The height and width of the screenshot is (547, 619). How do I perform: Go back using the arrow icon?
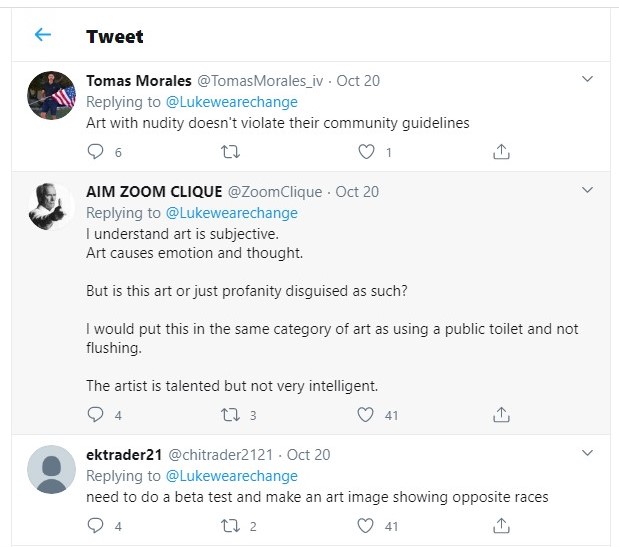(x=42, y=36)
